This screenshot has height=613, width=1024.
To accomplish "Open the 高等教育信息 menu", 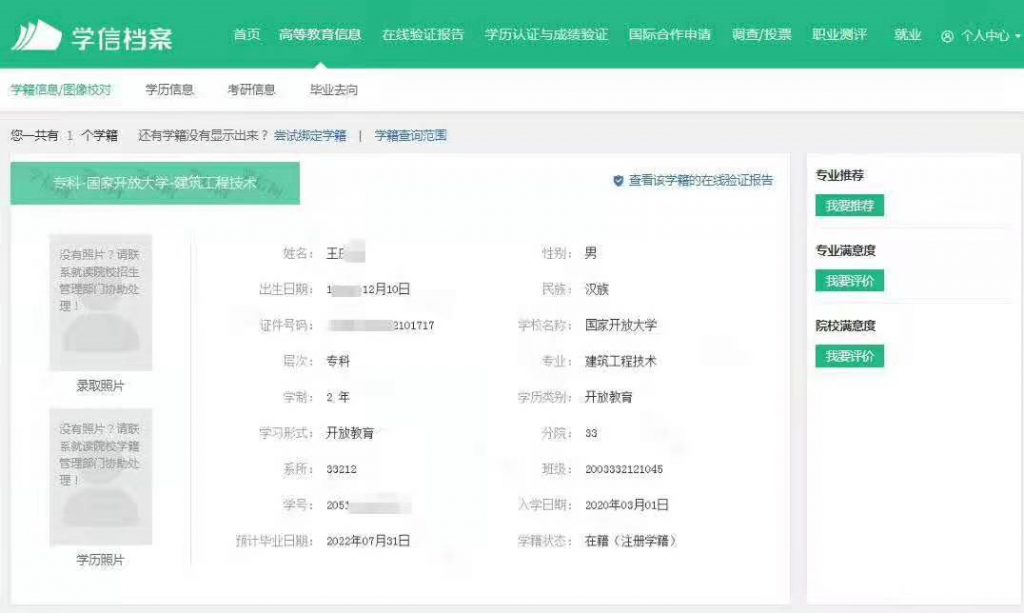I will (320, 35).
